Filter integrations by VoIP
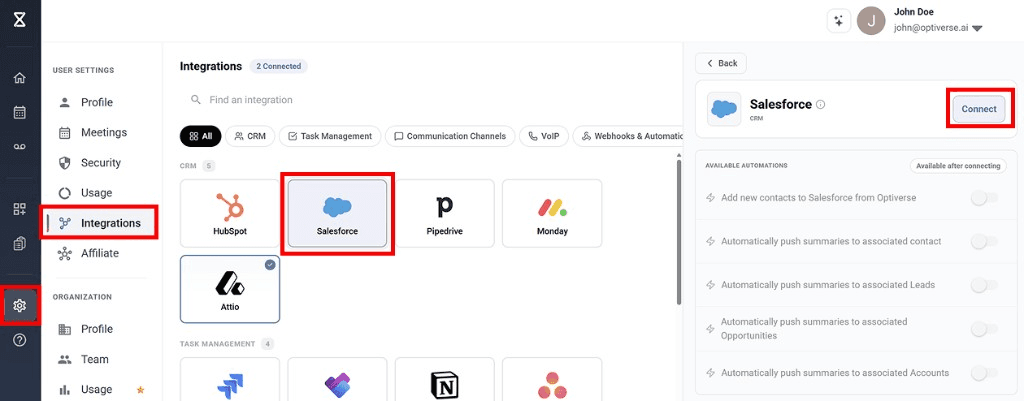The width and height of the screenshot is (1024, 401). [544, 136]
